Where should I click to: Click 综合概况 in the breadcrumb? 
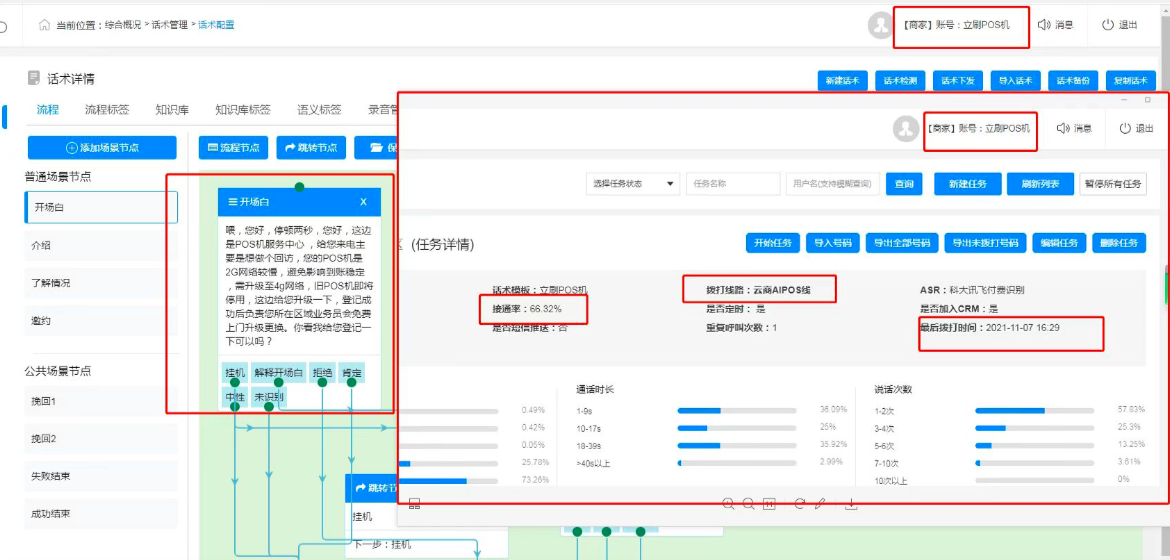point(124,25)
